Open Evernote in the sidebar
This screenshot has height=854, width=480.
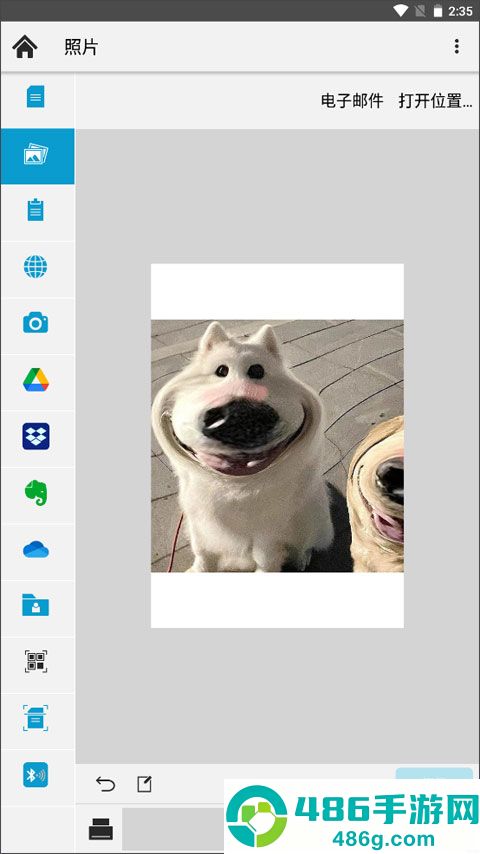[36, 493]
